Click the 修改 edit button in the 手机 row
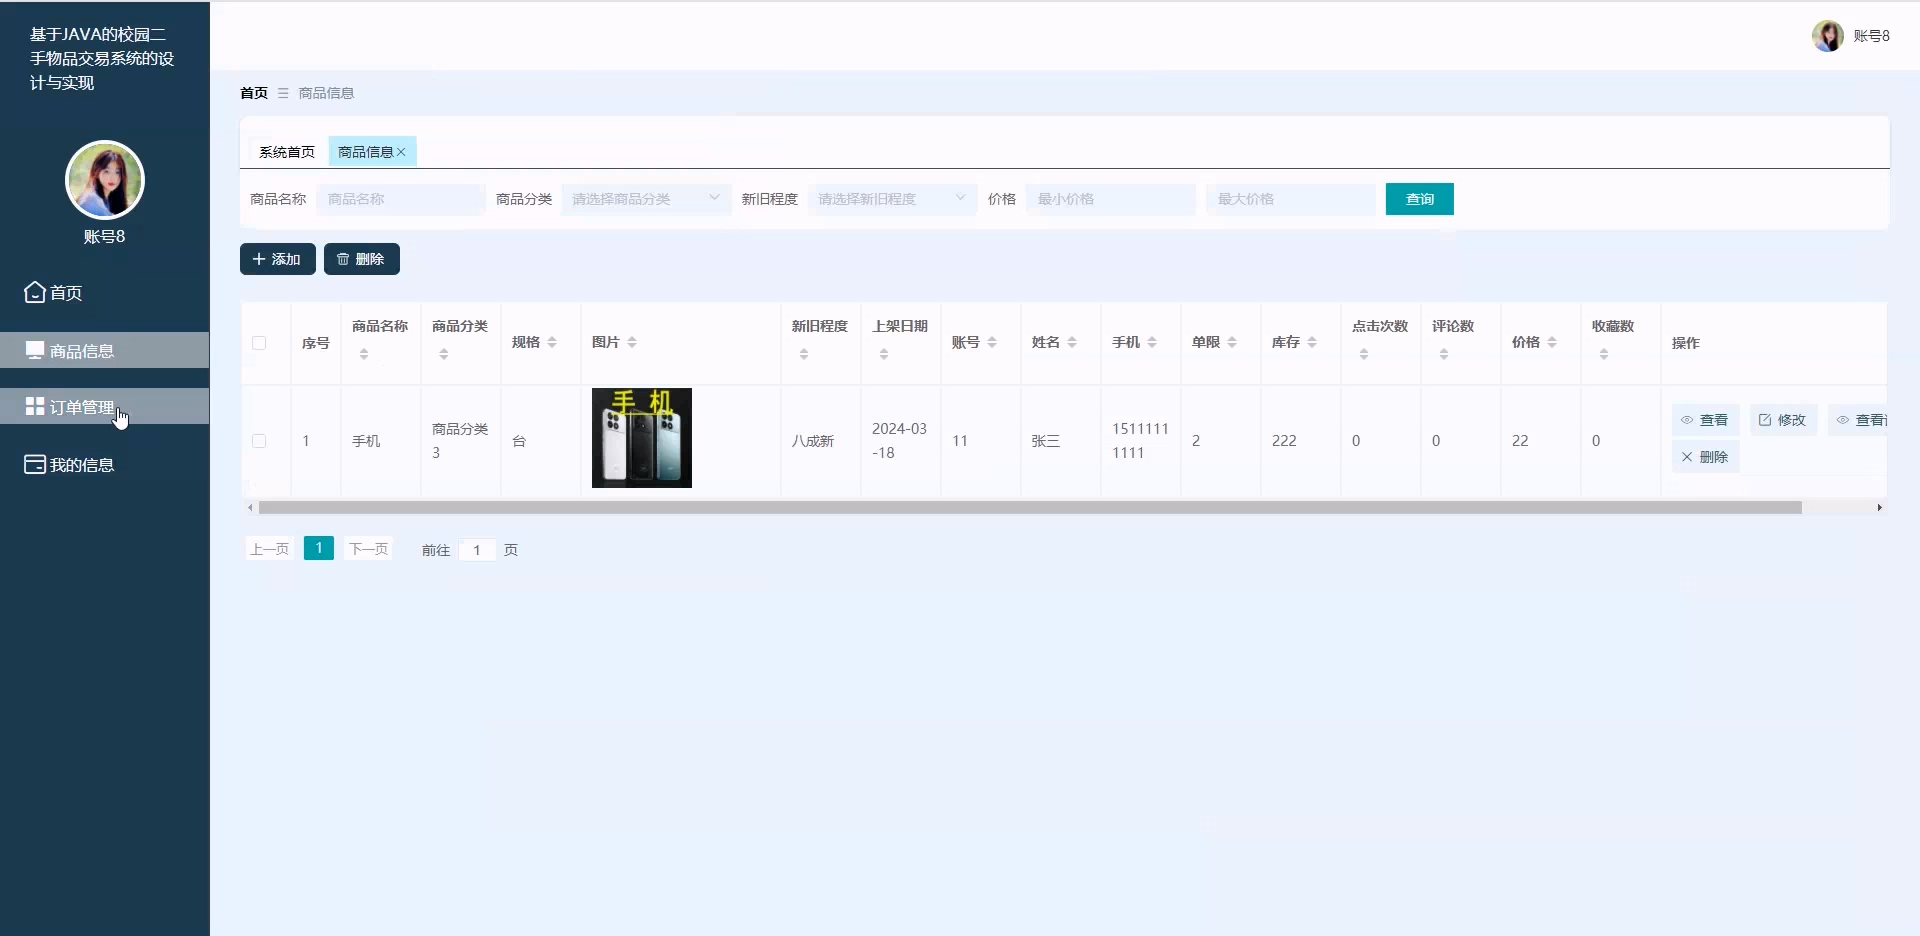This screenshot has width=1920, height=936. (1783, 420)
